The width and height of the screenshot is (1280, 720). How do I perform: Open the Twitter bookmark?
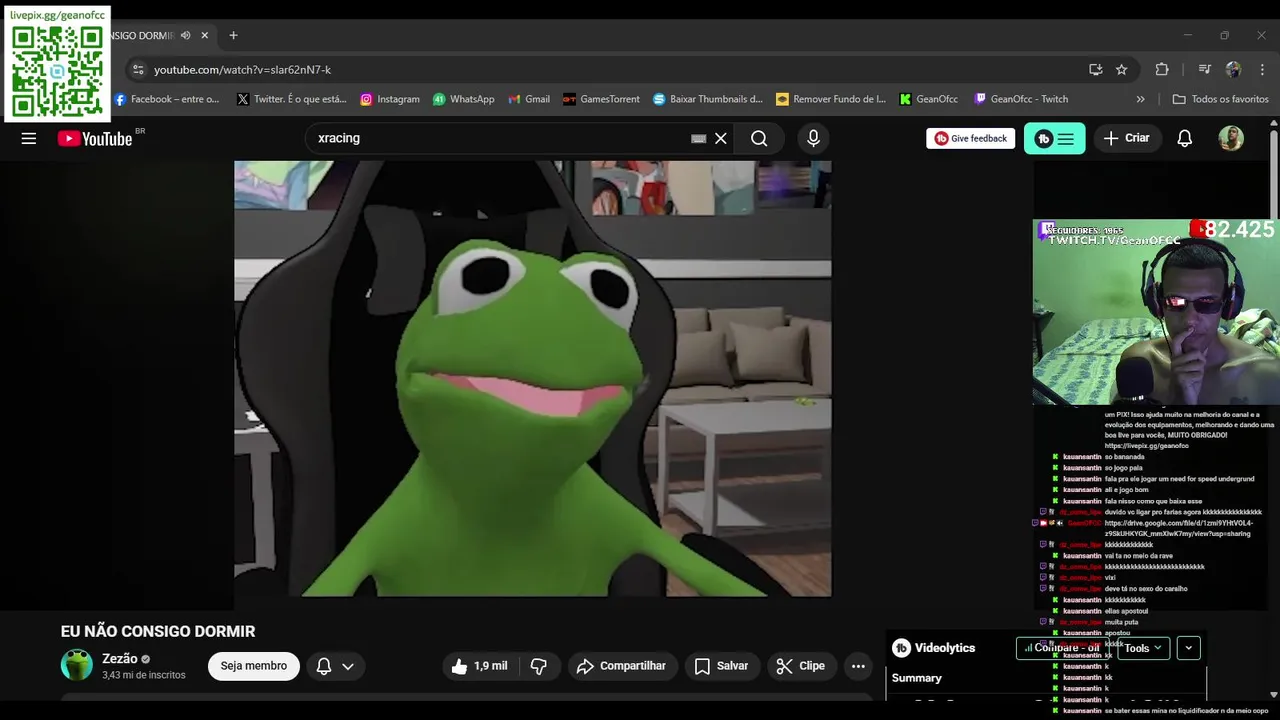291,99
